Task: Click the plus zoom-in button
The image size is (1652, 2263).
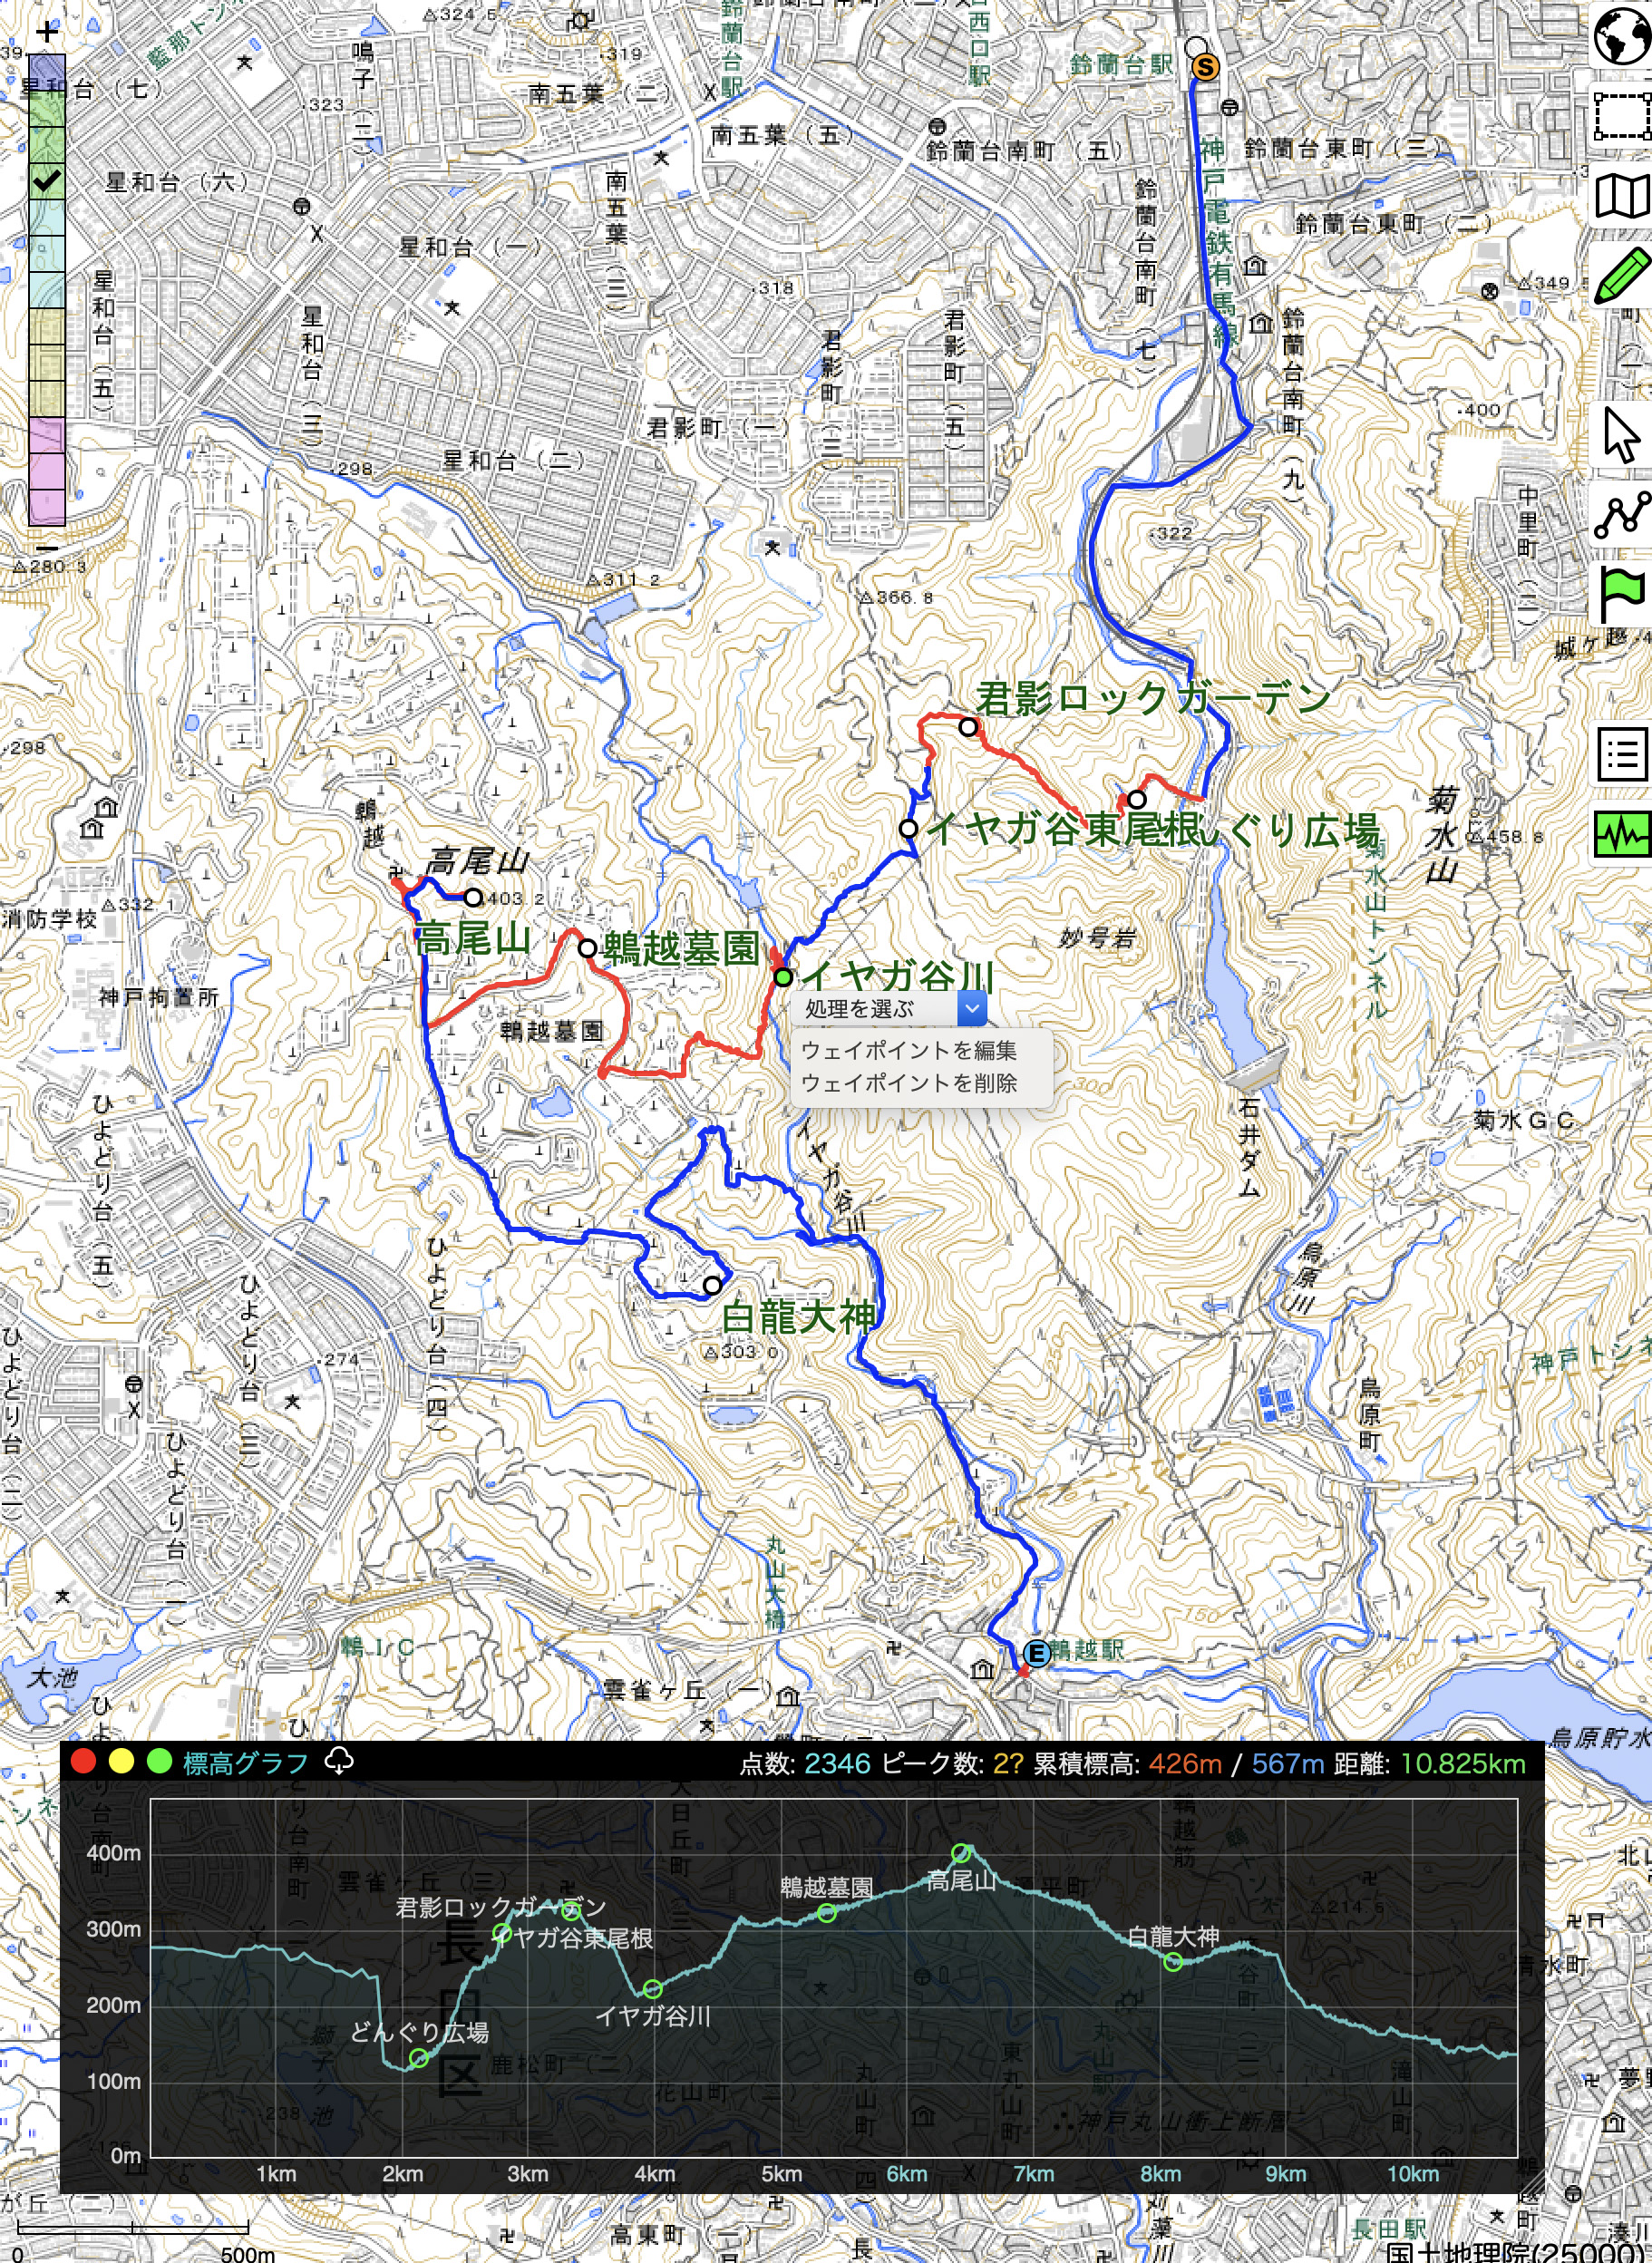Action: (x=47, y=31)
